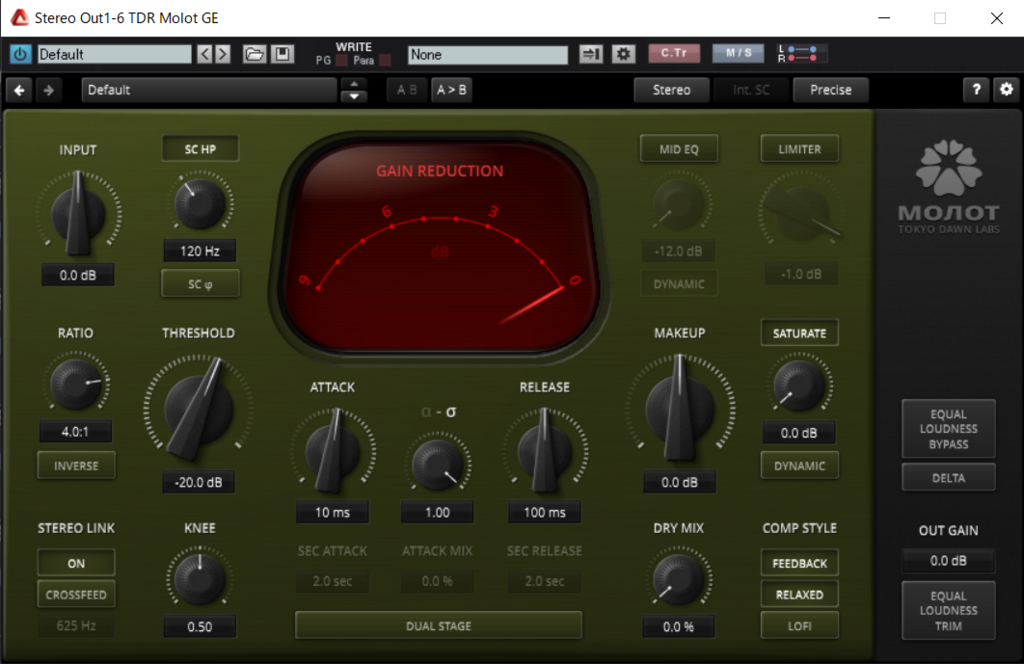Click the OUT GAIN value field
Image resolution: width=1024 pixels, height=664 pixels.
pos(948,561)
